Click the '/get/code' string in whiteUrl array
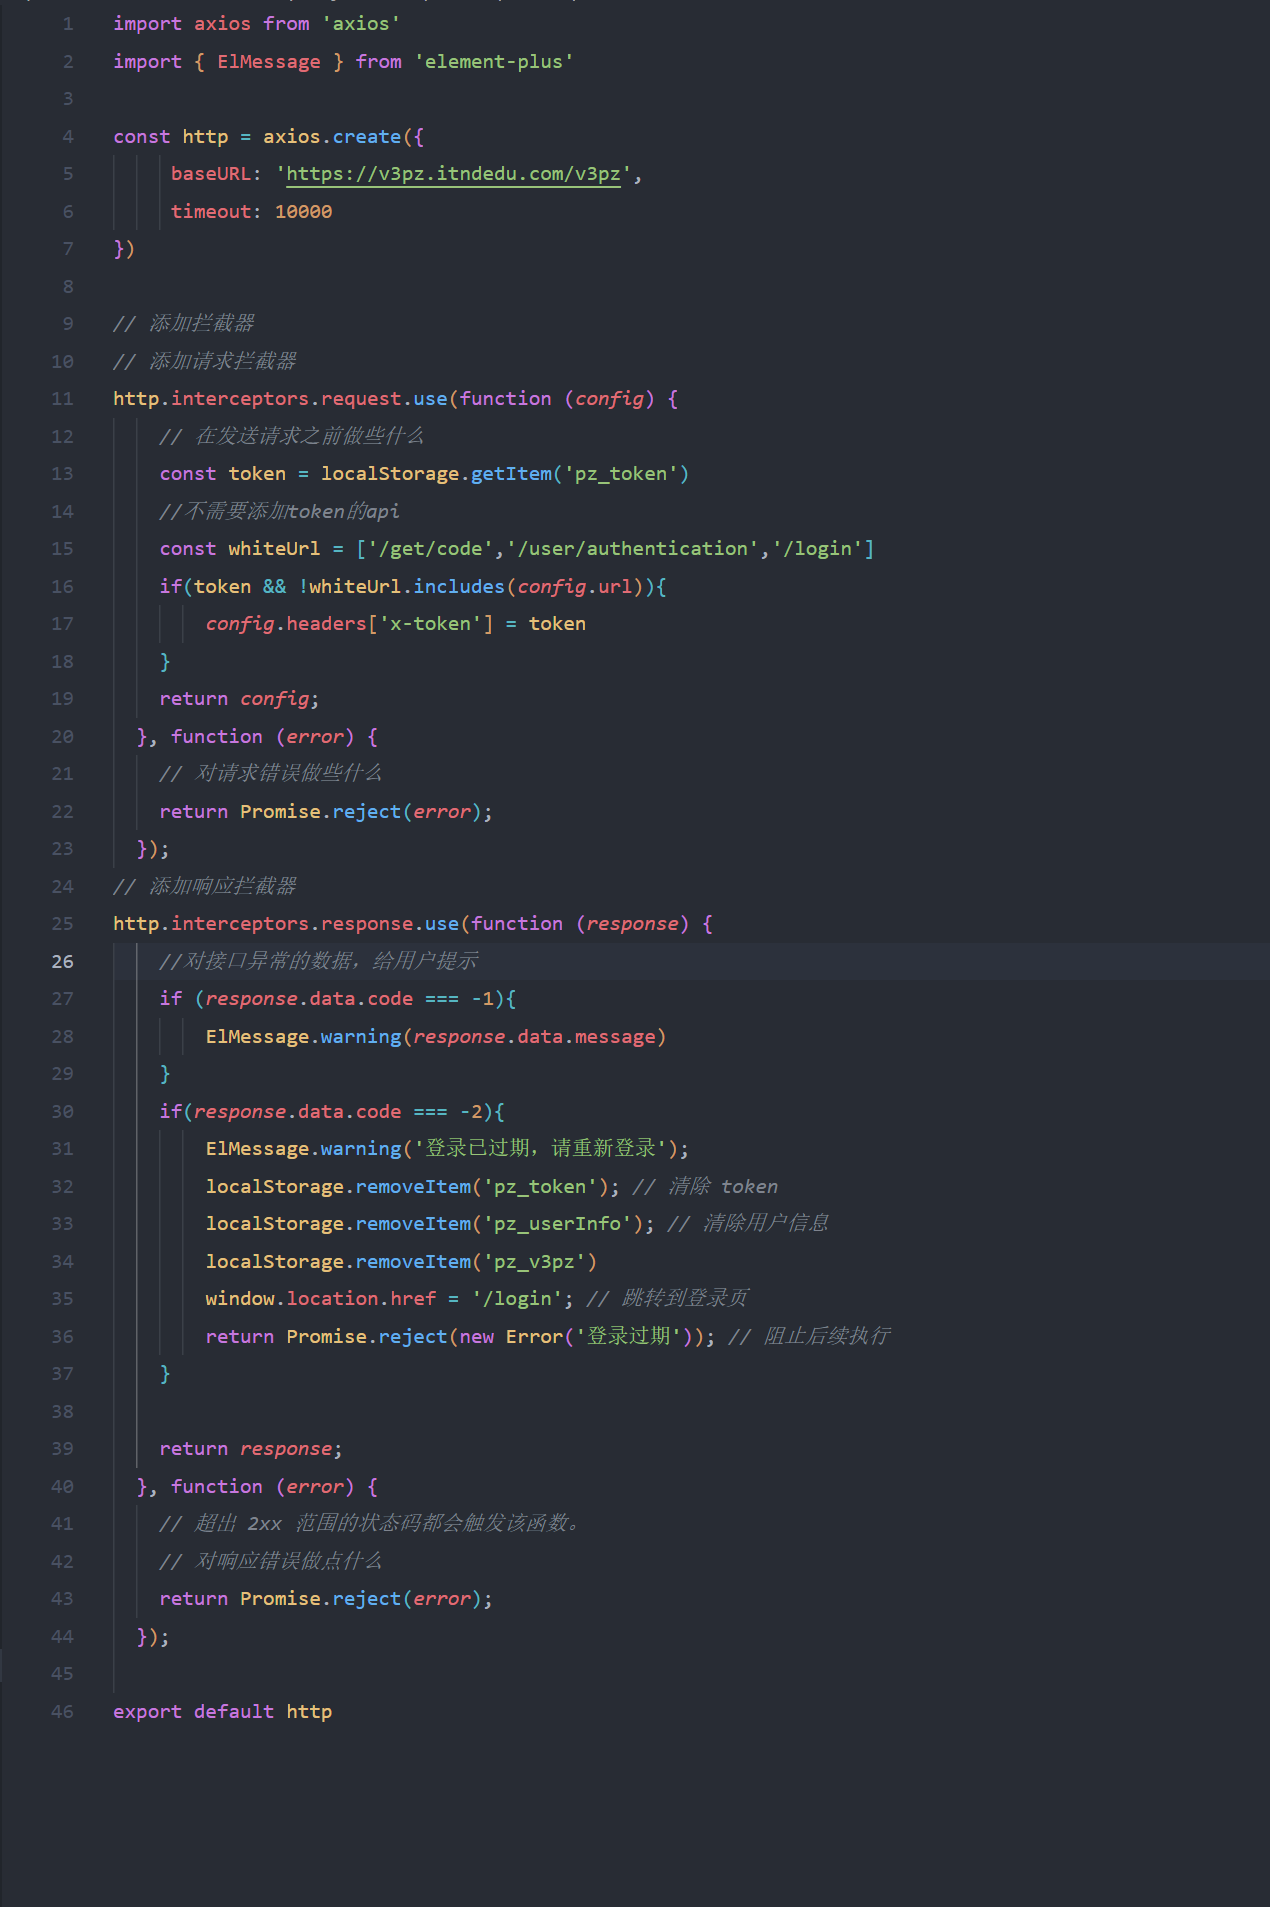 (431, 549)
